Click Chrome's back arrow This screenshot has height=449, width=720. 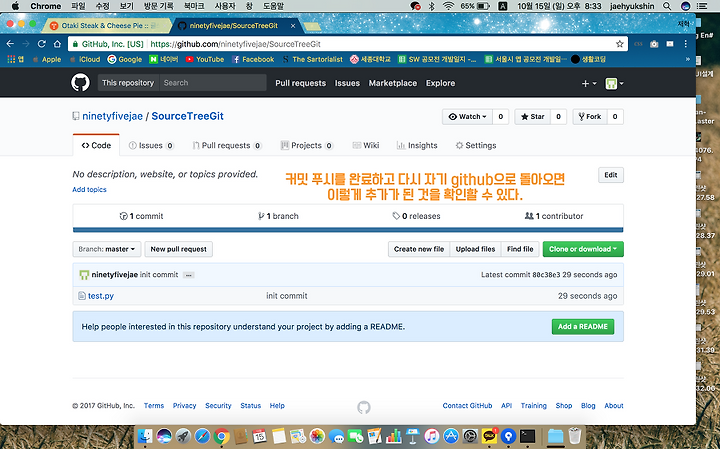click(10, 44)
